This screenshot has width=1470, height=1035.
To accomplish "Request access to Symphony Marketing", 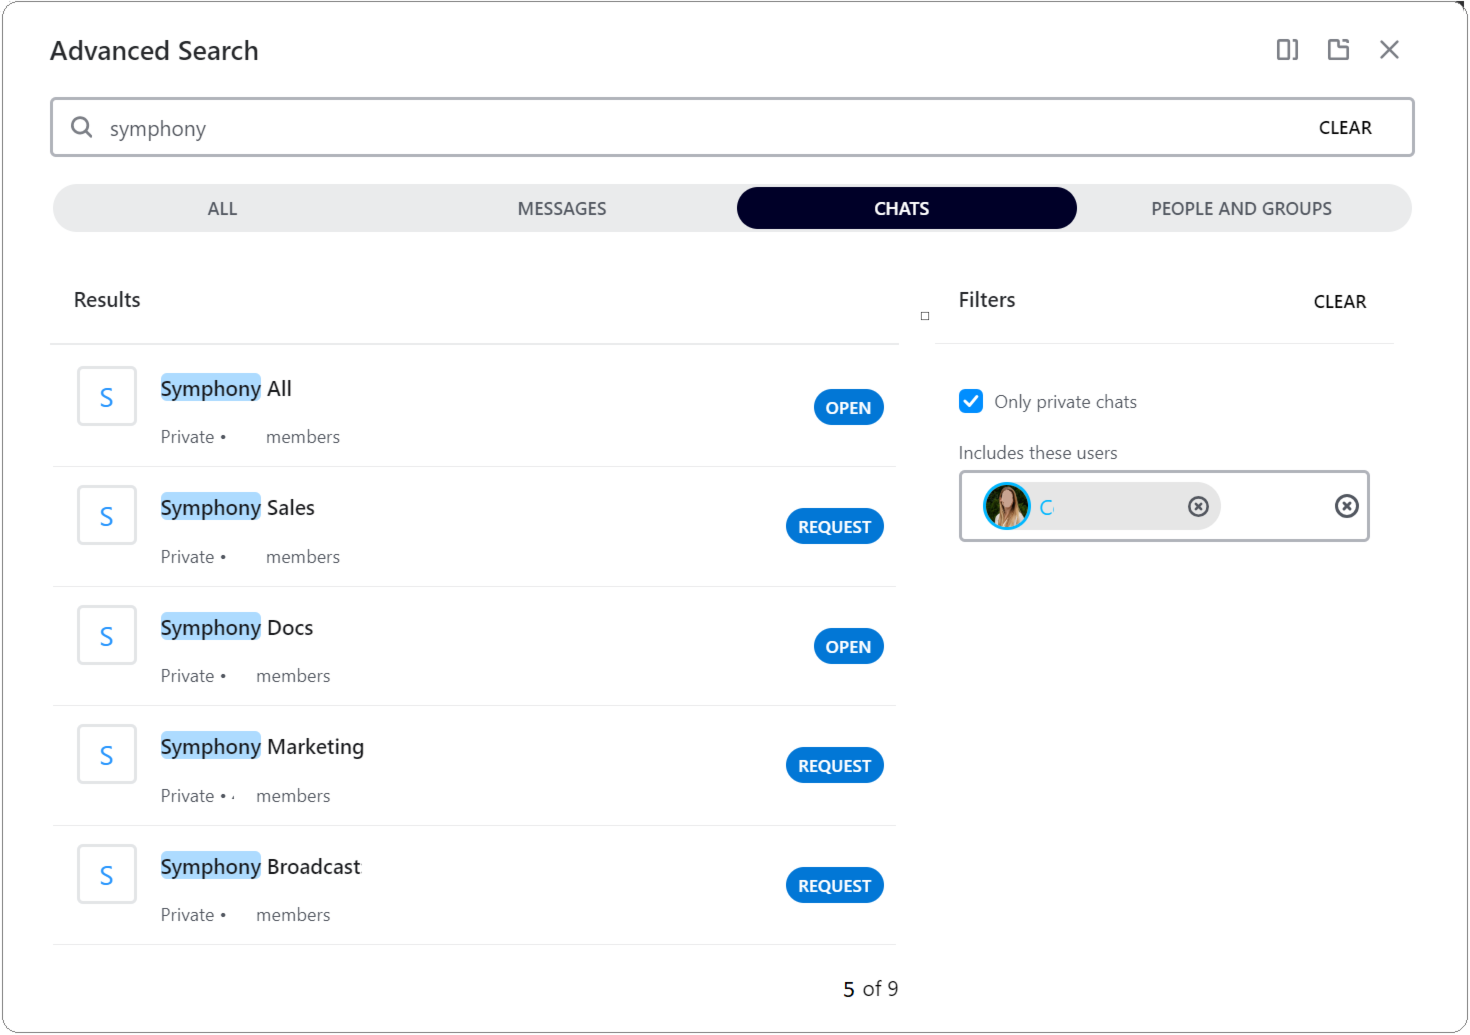I will click(834, 765).
